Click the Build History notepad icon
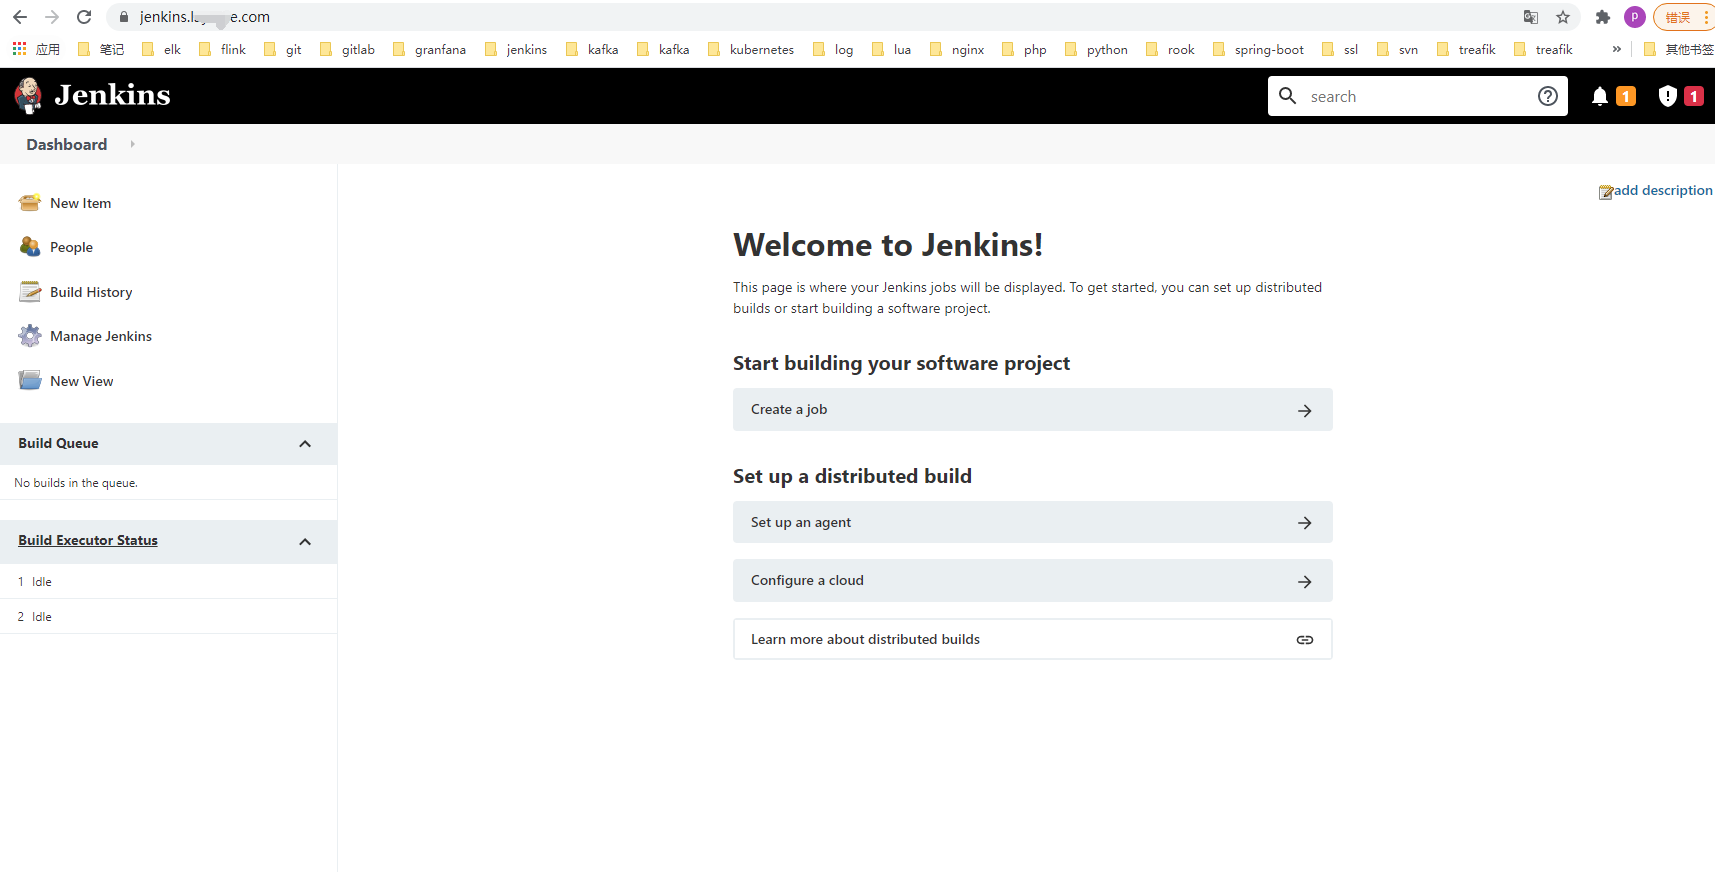This screenshot has height=872, width=1715. (30, 291)
